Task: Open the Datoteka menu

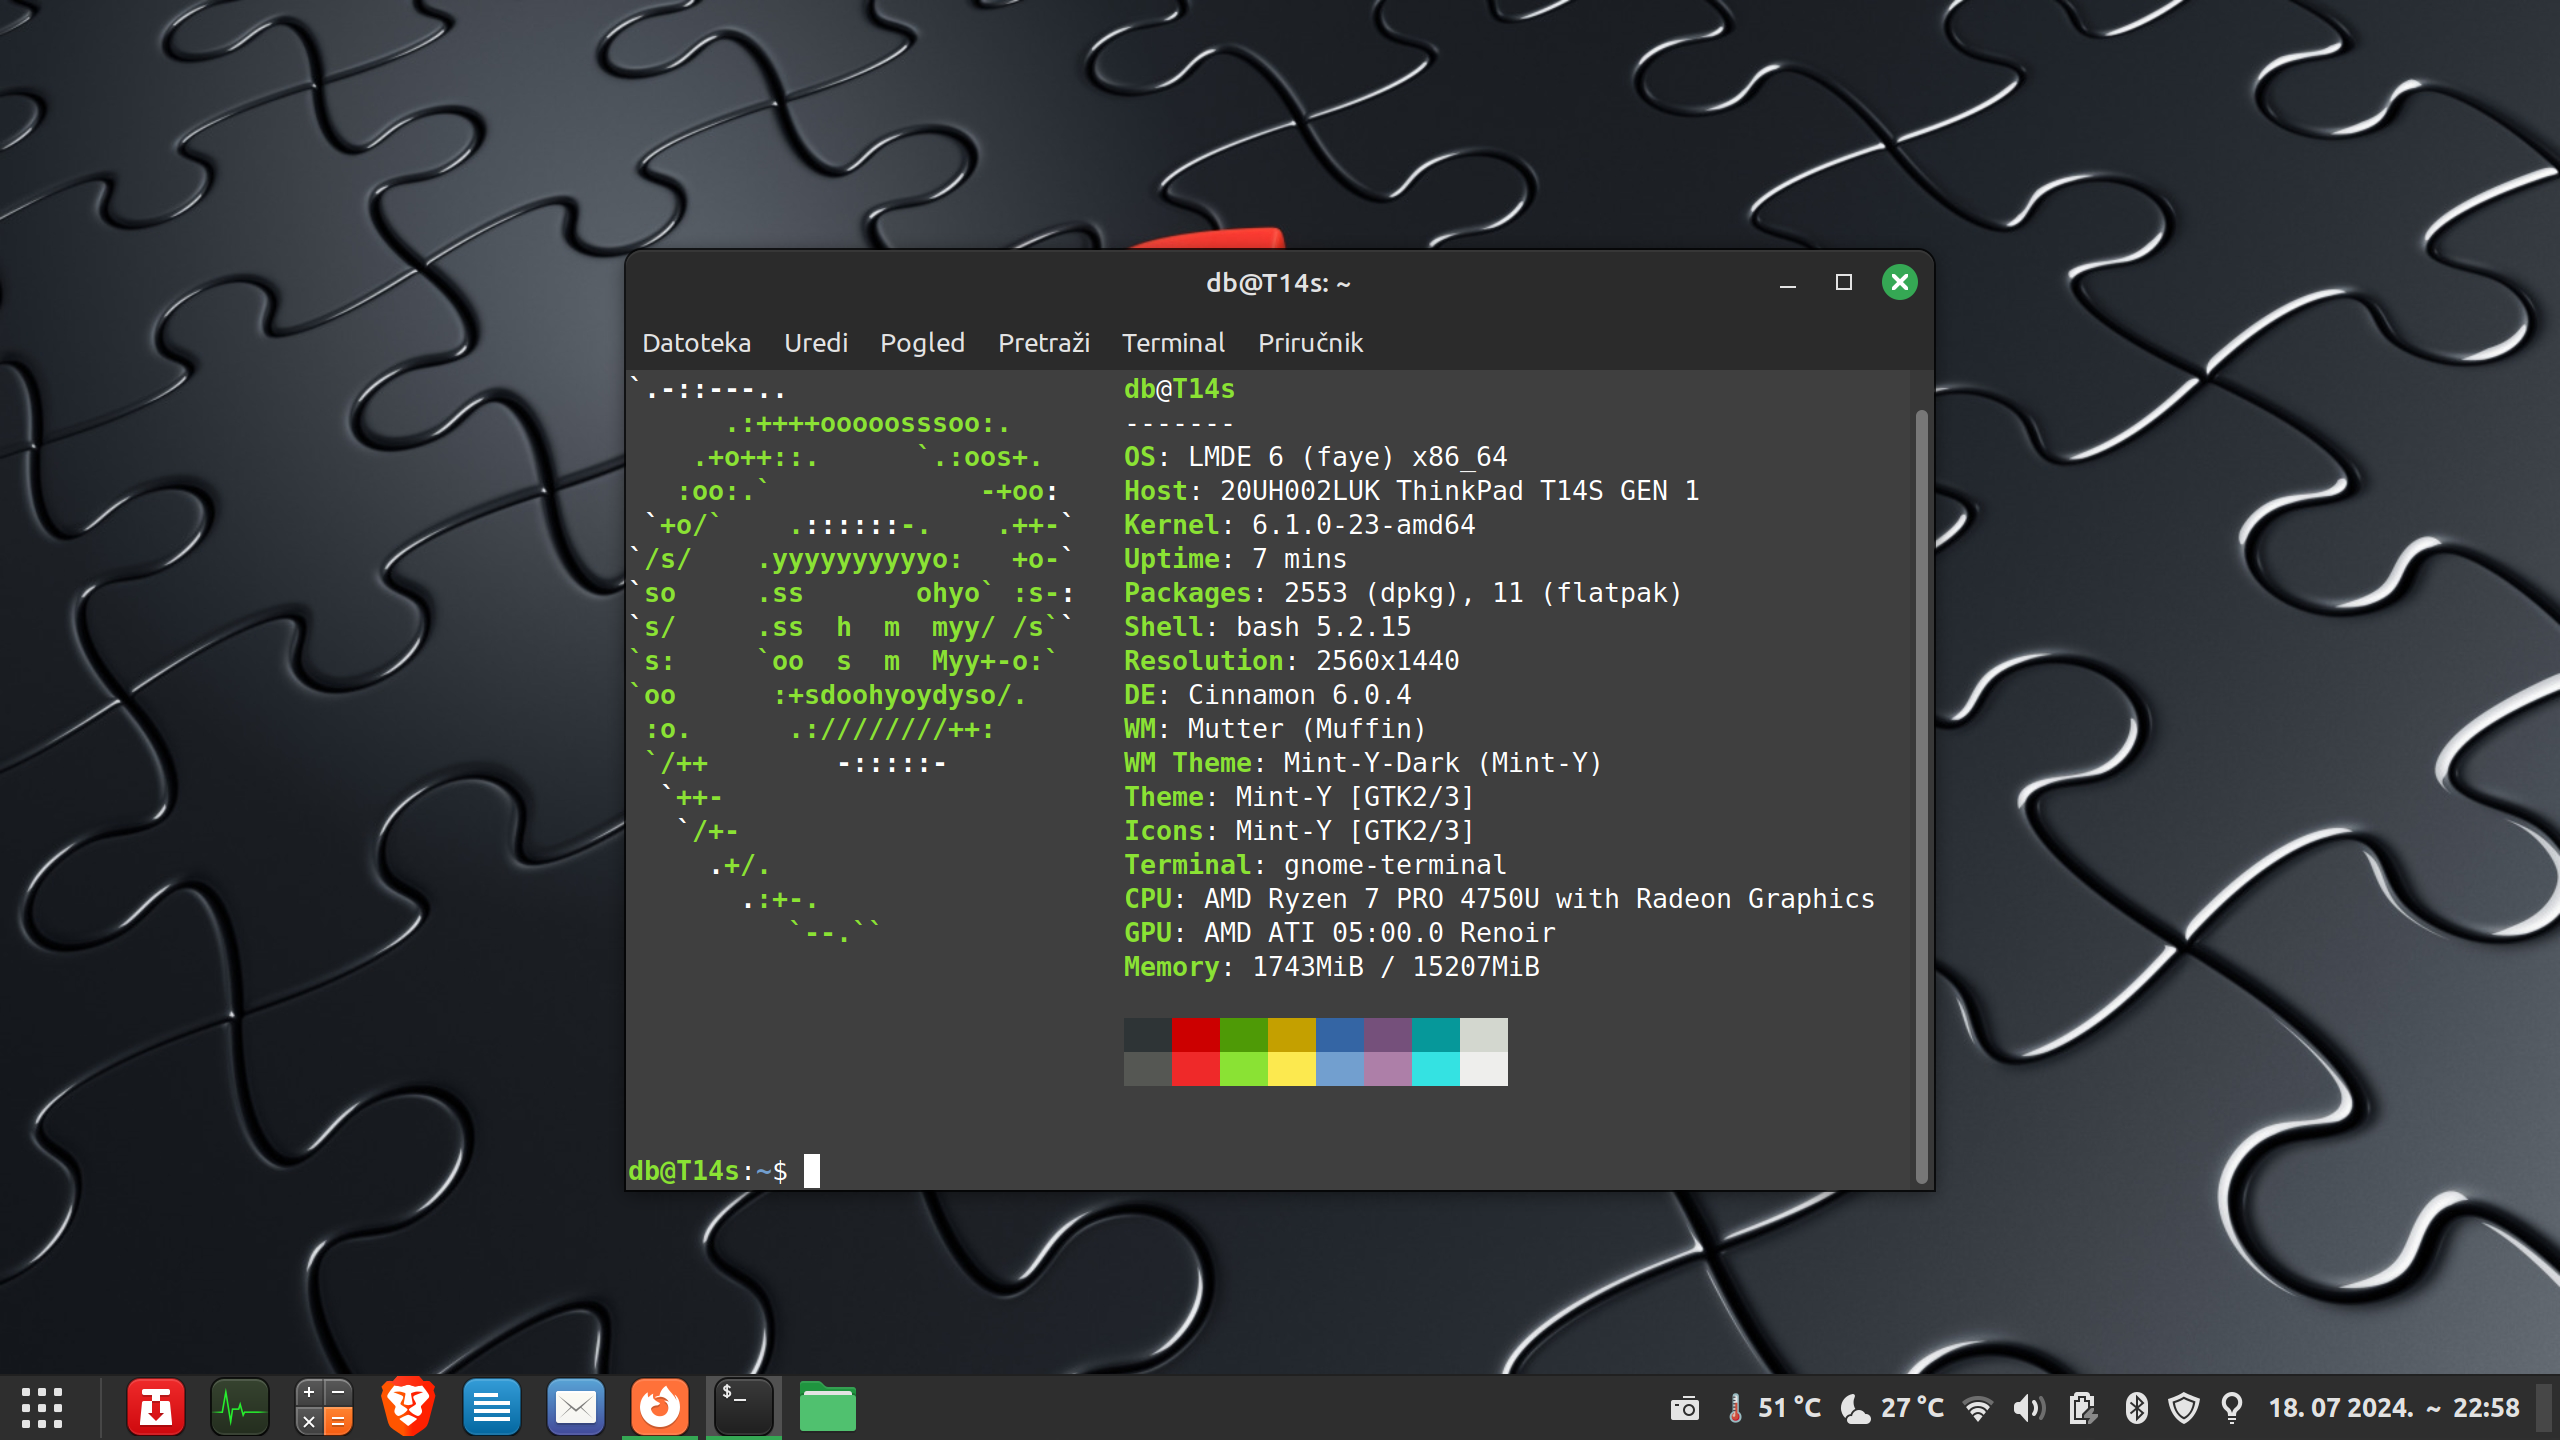Action: (x=696, y=343)
